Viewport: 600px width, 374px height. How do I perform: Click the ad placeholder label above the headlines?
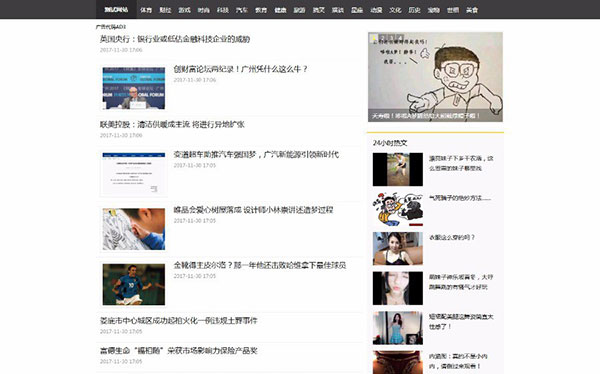[111, 27]
